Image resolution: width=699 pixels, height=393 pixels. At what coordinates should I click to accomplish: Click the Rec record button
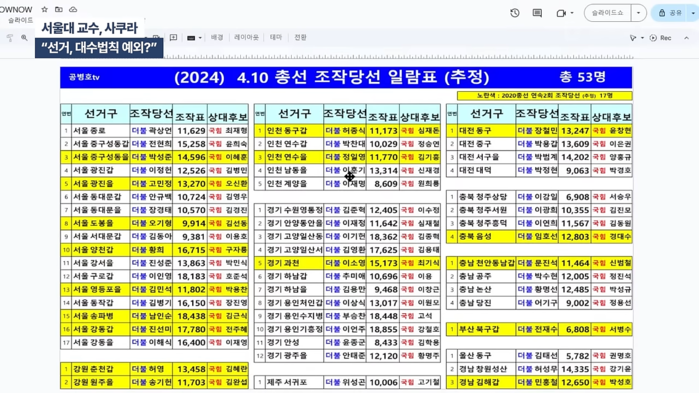point(661,38)
